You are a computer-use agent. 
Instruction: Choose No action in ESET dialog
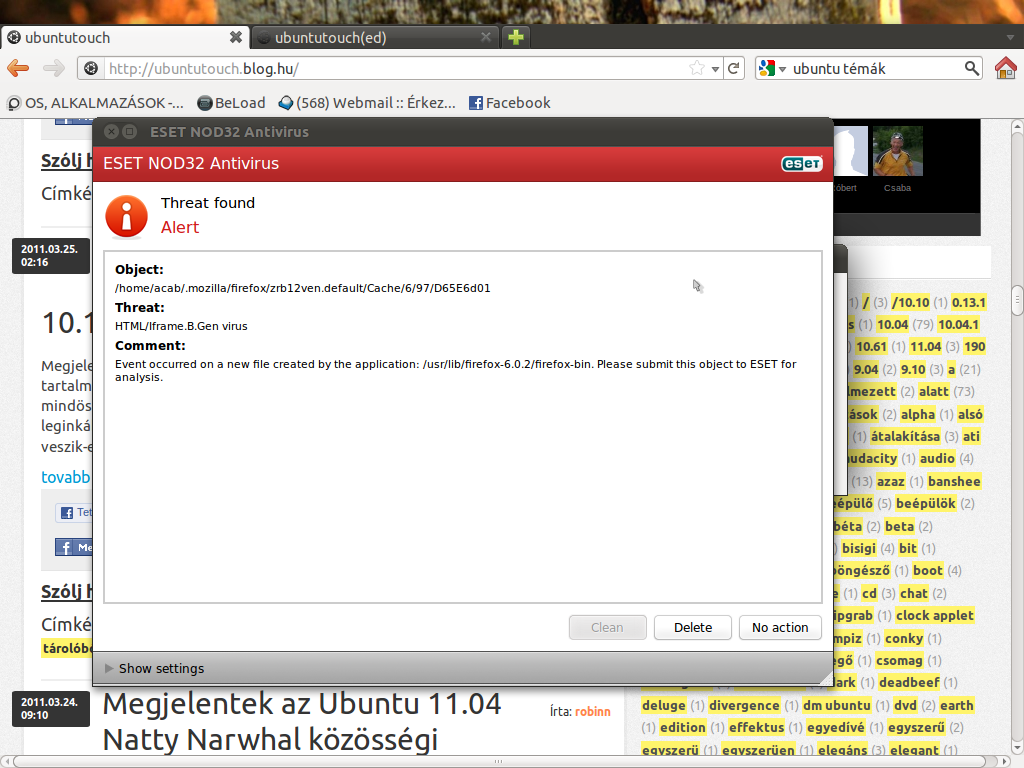point(780,627)
